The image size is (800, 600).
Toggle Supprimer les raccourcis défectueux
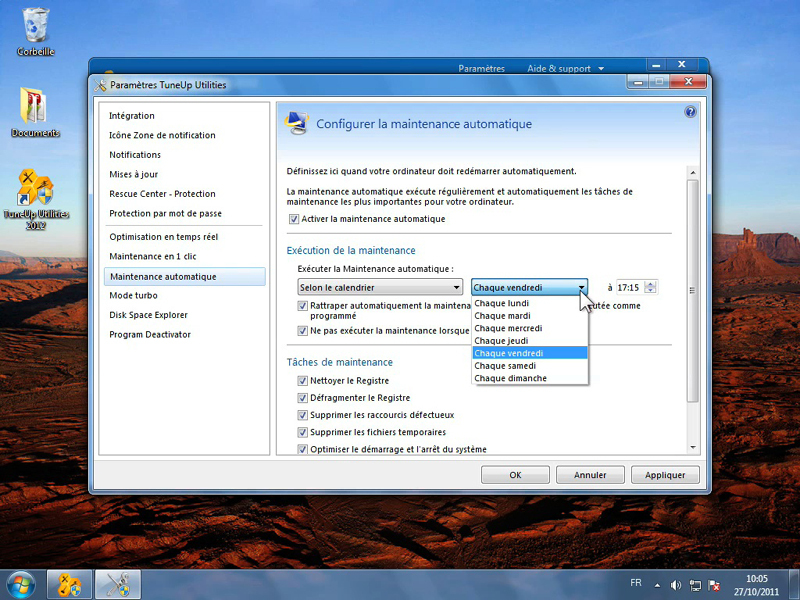tap(302, 415)
